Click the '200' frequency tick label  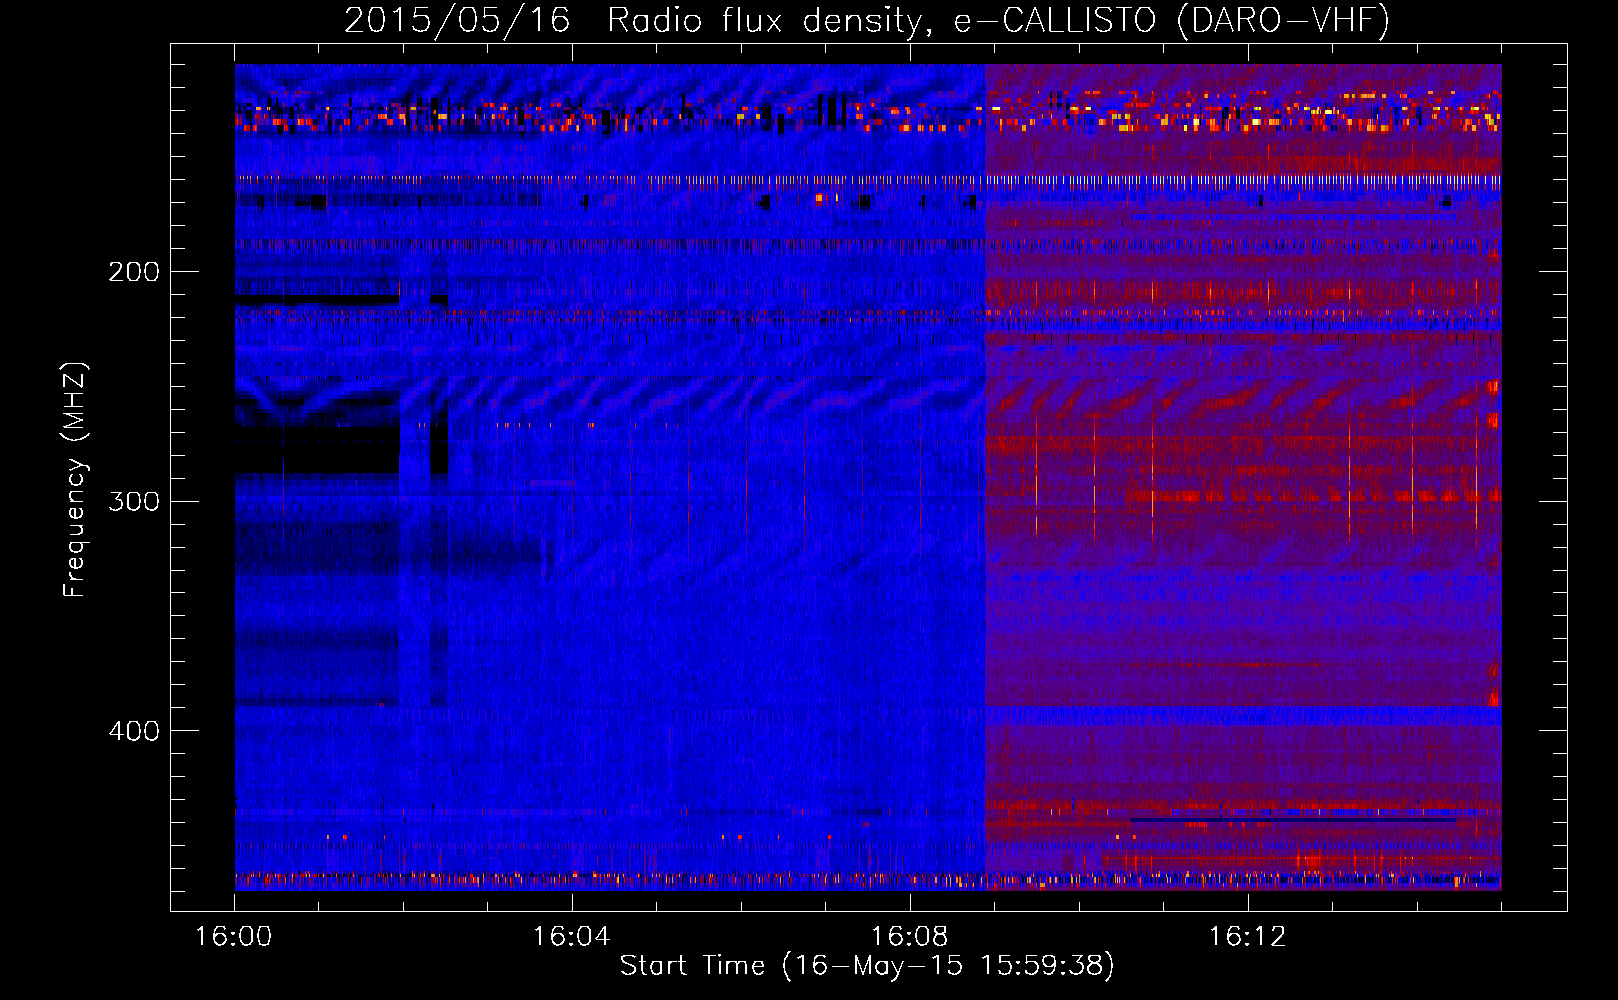point(134,272)
